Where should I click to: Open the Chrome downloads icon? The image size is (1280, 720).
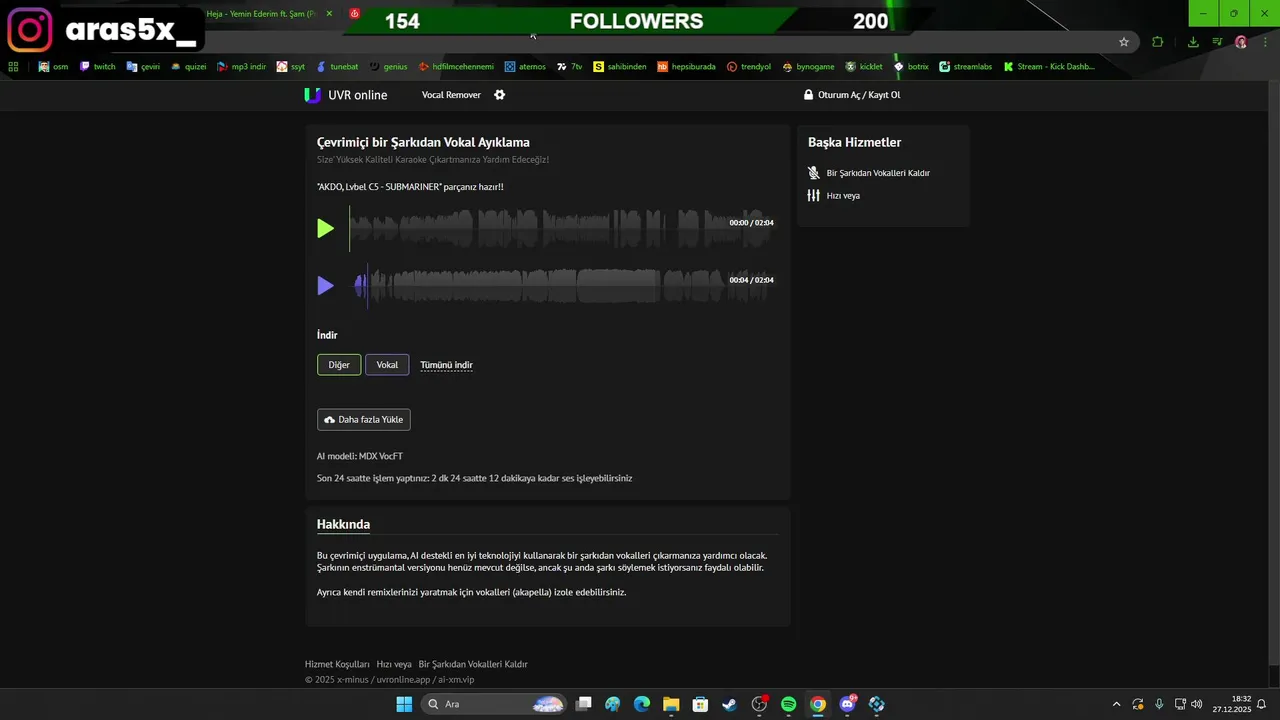(1193, 42)
